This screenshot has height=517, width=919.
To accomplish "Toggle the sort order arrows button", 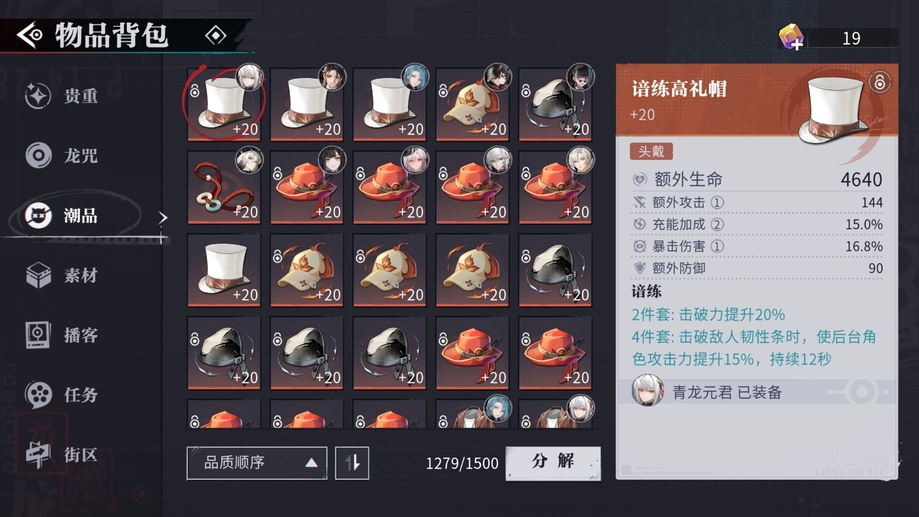I will pos(352,463).
